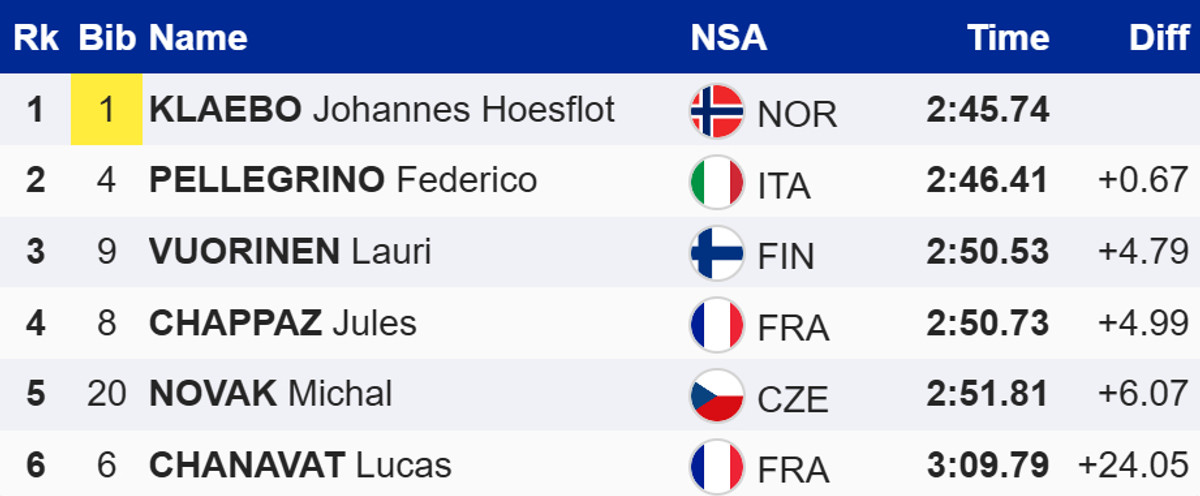Open PELLEGRINO Federico athlete link
The image size is (1200, 496).
pyautogui.click(x=343, y=180)
